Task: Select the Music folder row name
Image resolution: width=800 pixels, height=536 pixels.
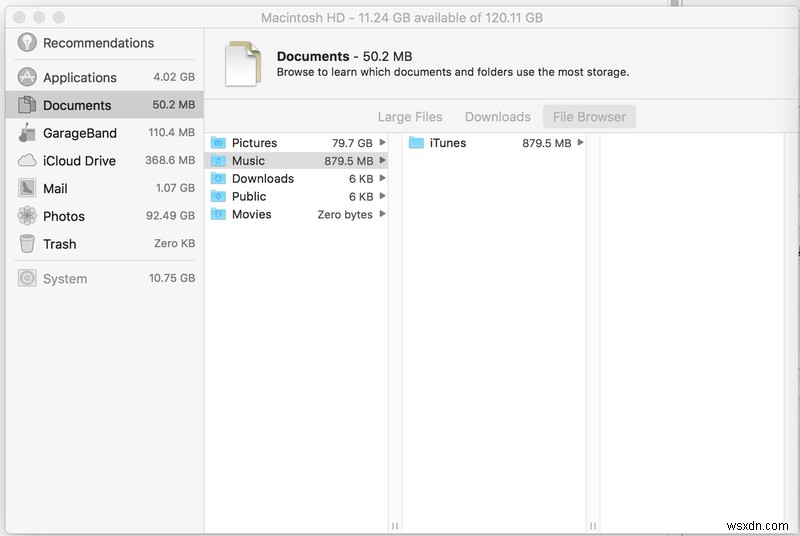Action: click(x=248, y=161)
